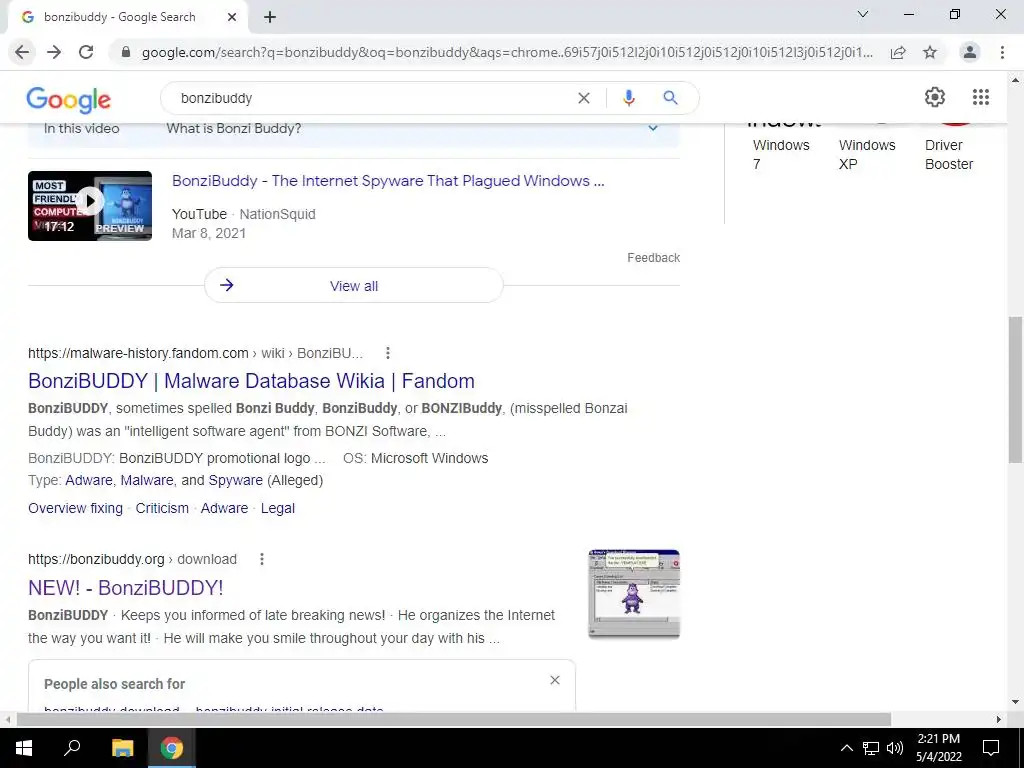Open the Spyware type link
Image resolution: width=1024 pixels, height=768 pixels.
click(235, 480)
